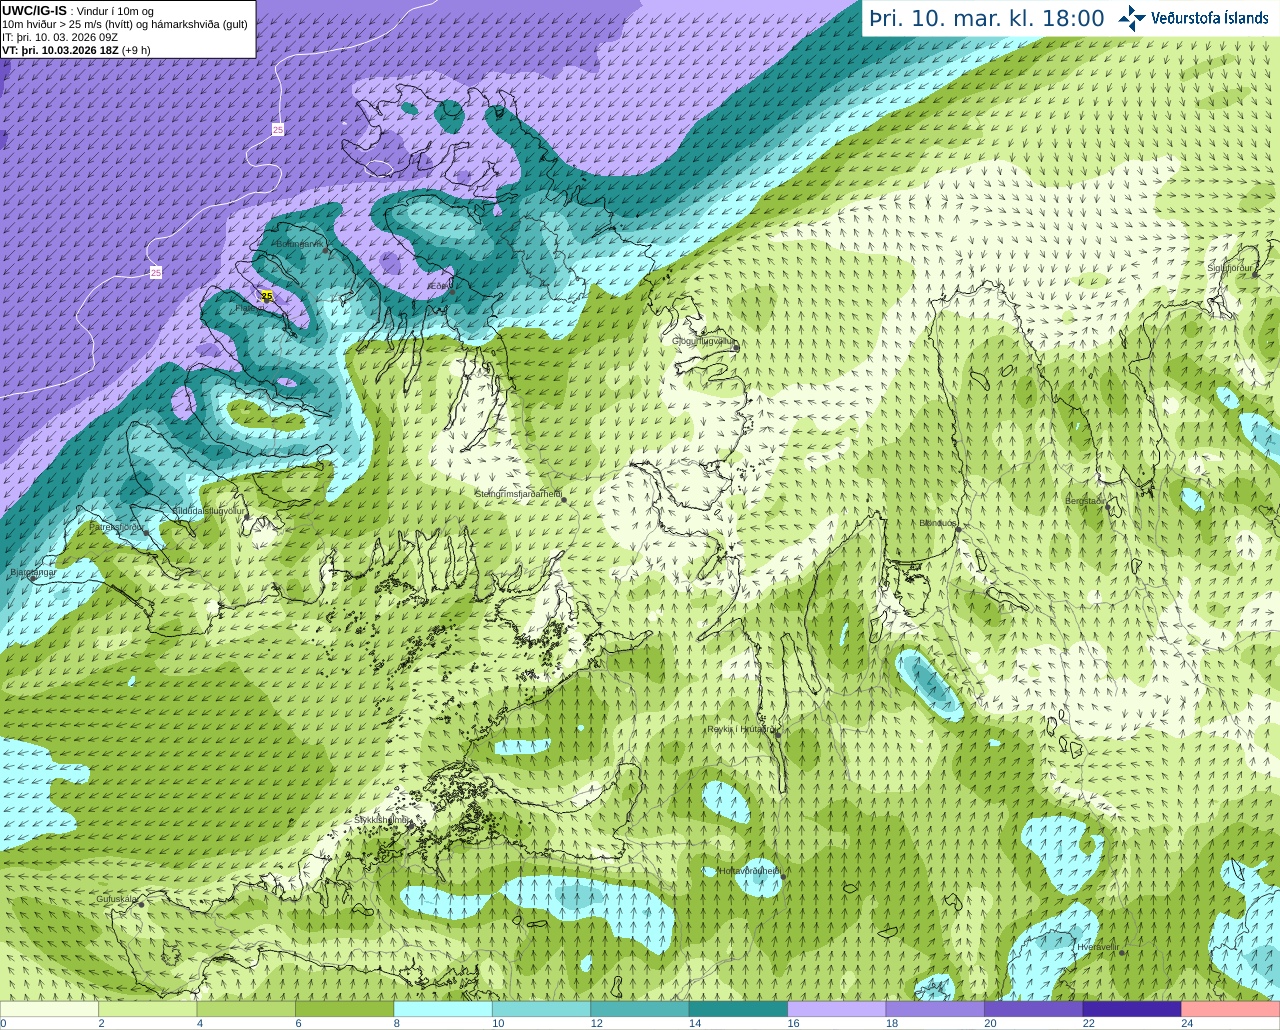
Task: Click the VT: þri. 10.03.2026 18Z line
Action: tap(76, 50)
